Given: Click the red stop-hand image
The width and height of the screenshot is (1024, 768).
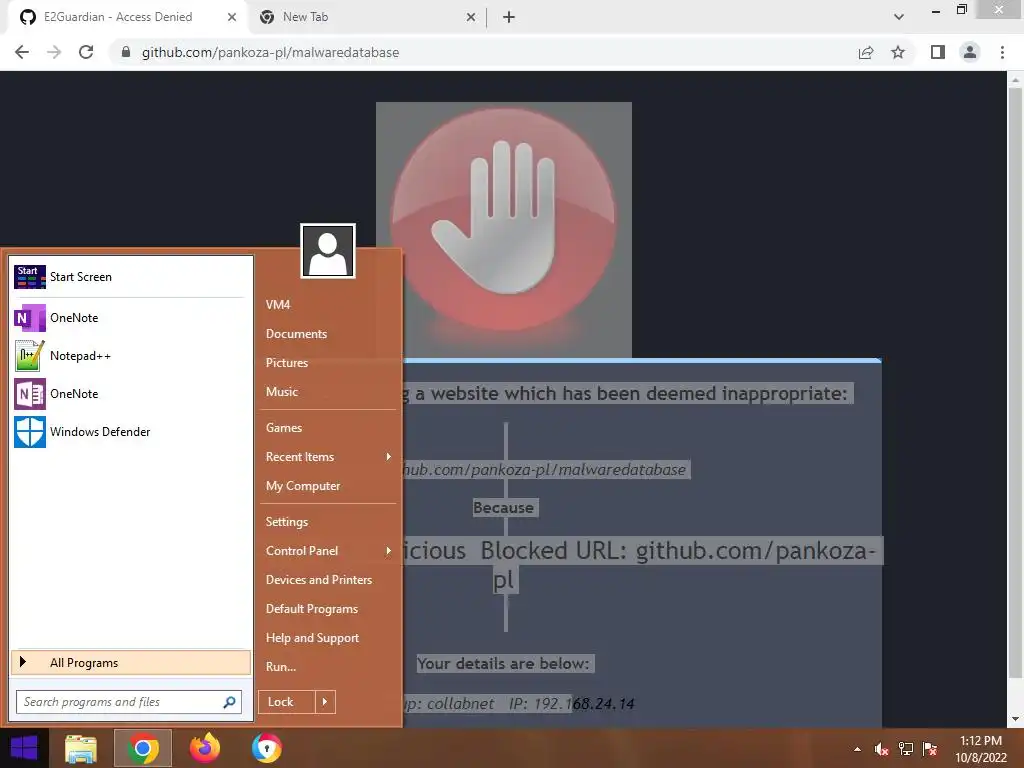Looking at the screenshot, I should point(504,229).
